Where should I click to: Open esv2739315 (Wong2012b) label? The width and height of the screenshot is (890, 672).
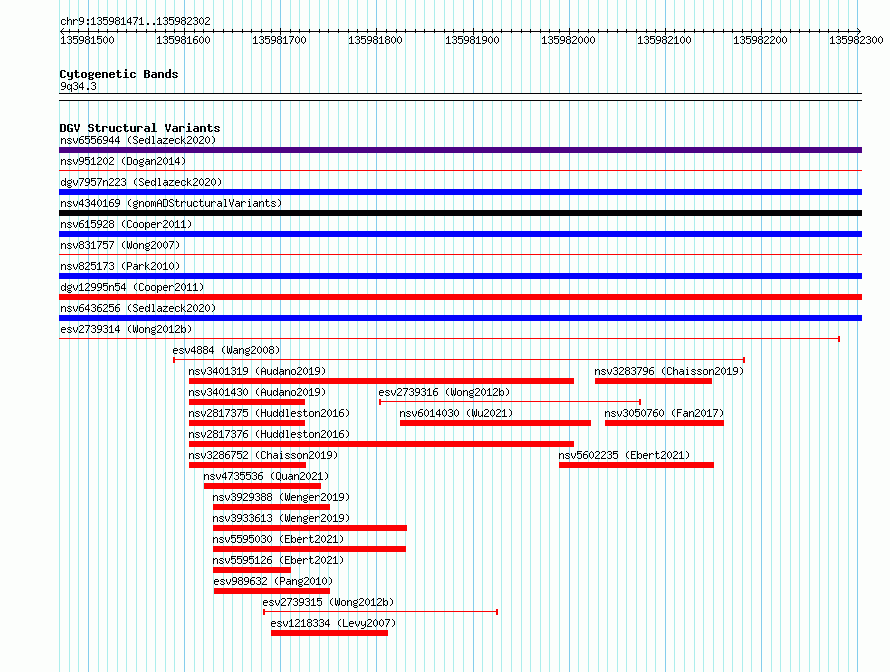tap(328, 602)
